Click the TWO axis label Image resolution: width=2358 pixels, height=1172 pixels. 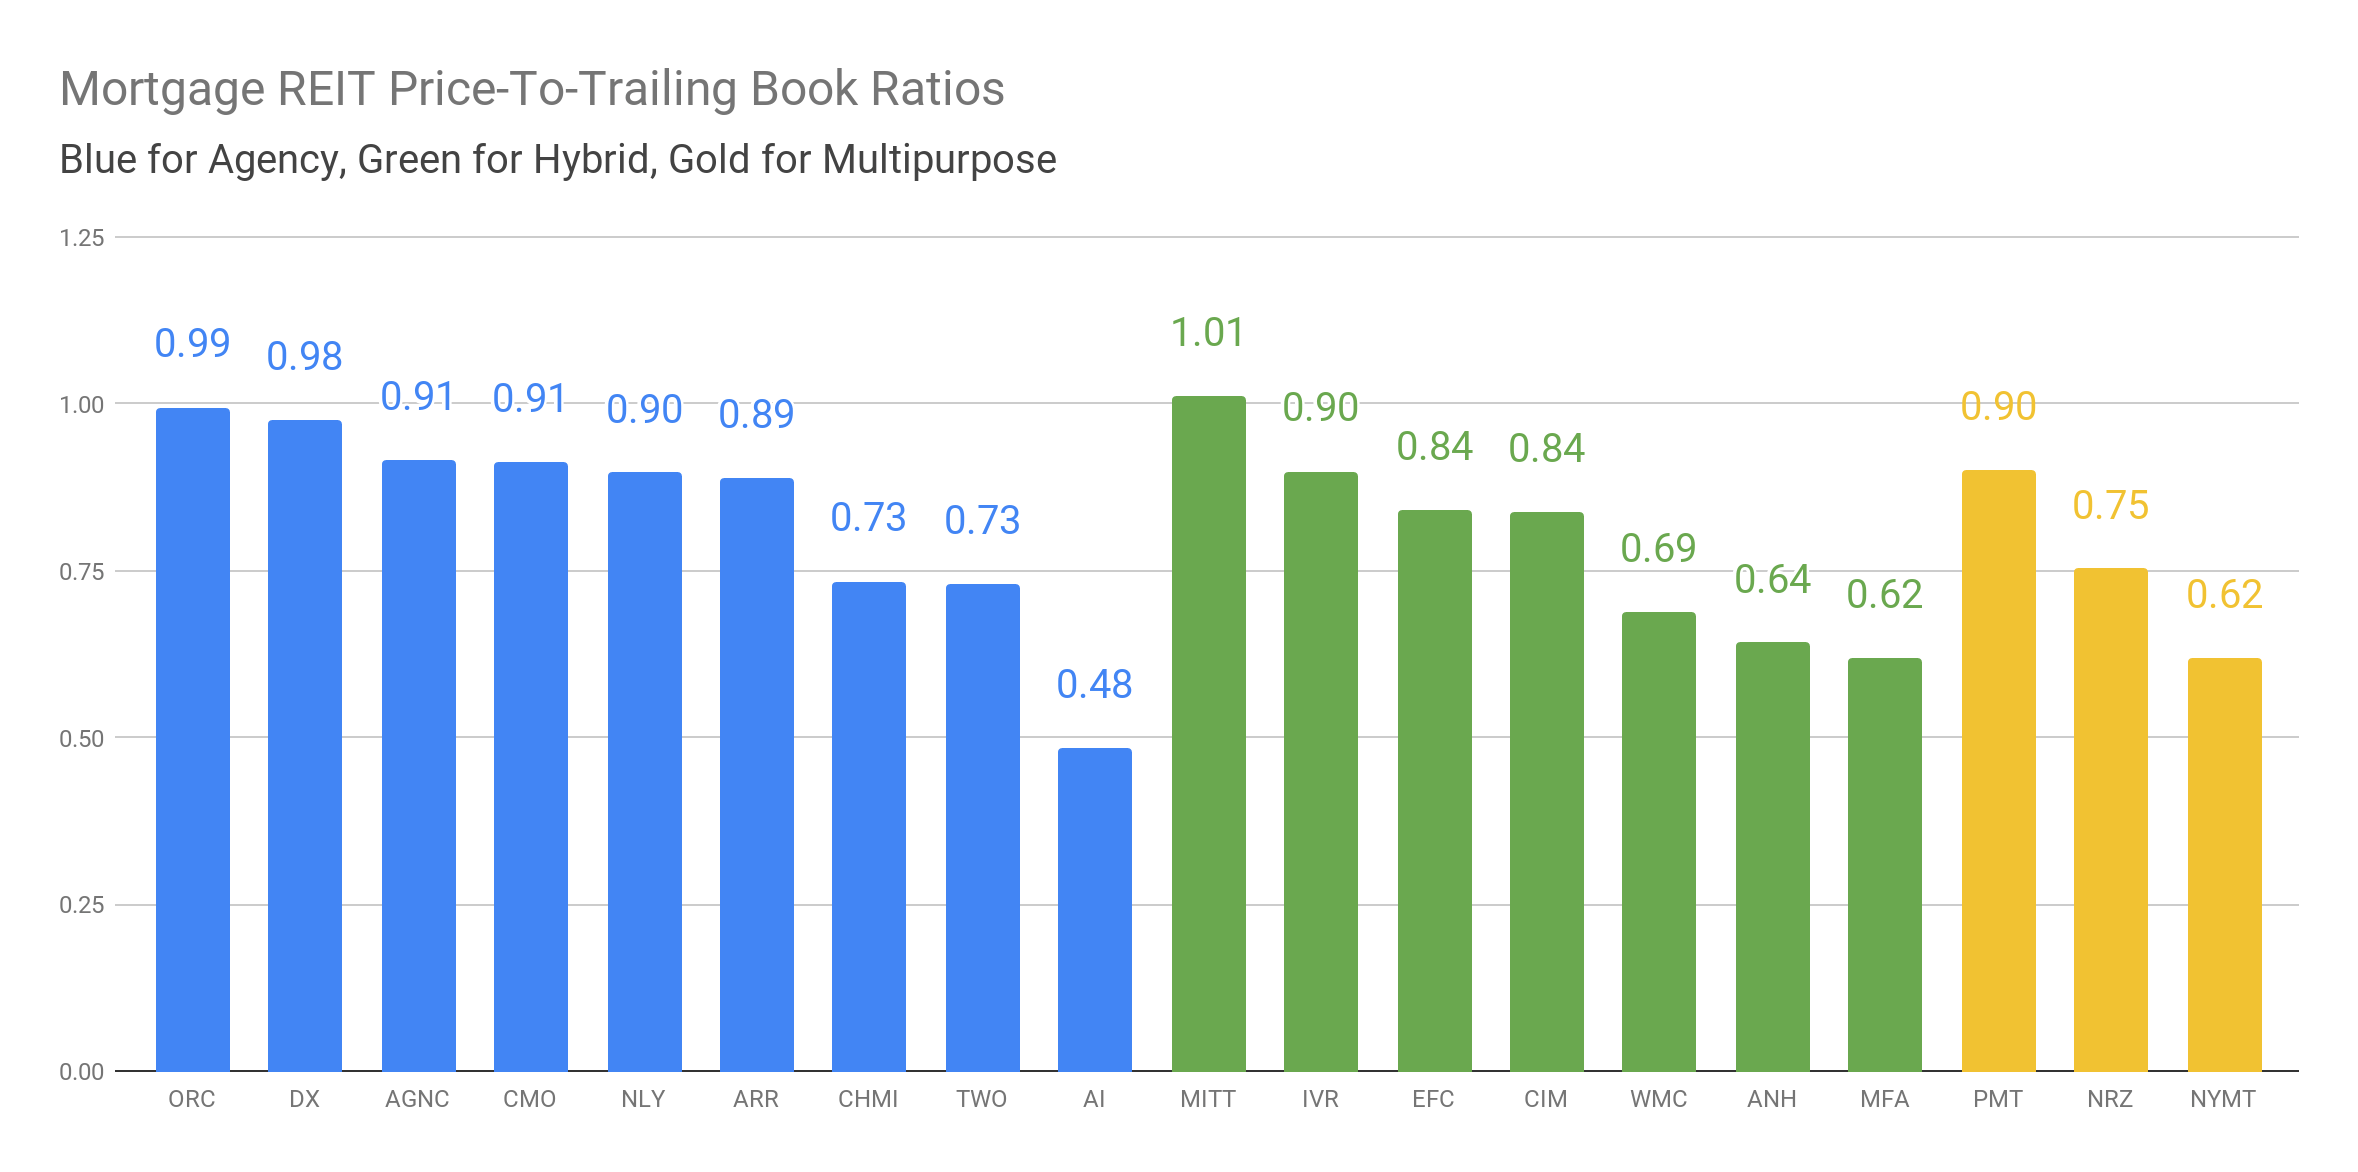coord(981,1099)
